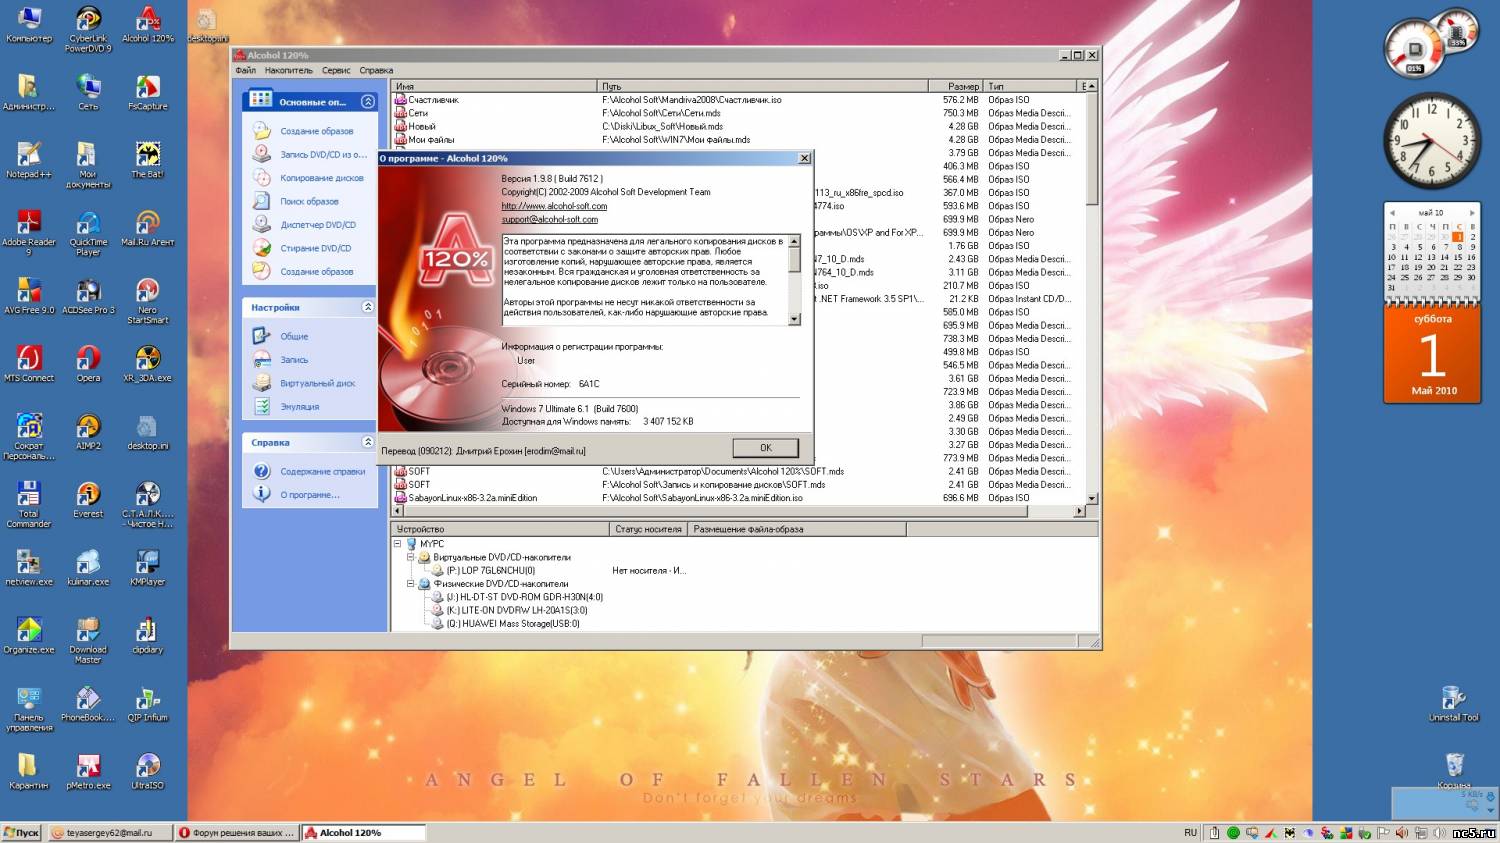This screenshot has width=1500, height=843.
Task: Launch Поиск образов image search
Action: point(309,201)
